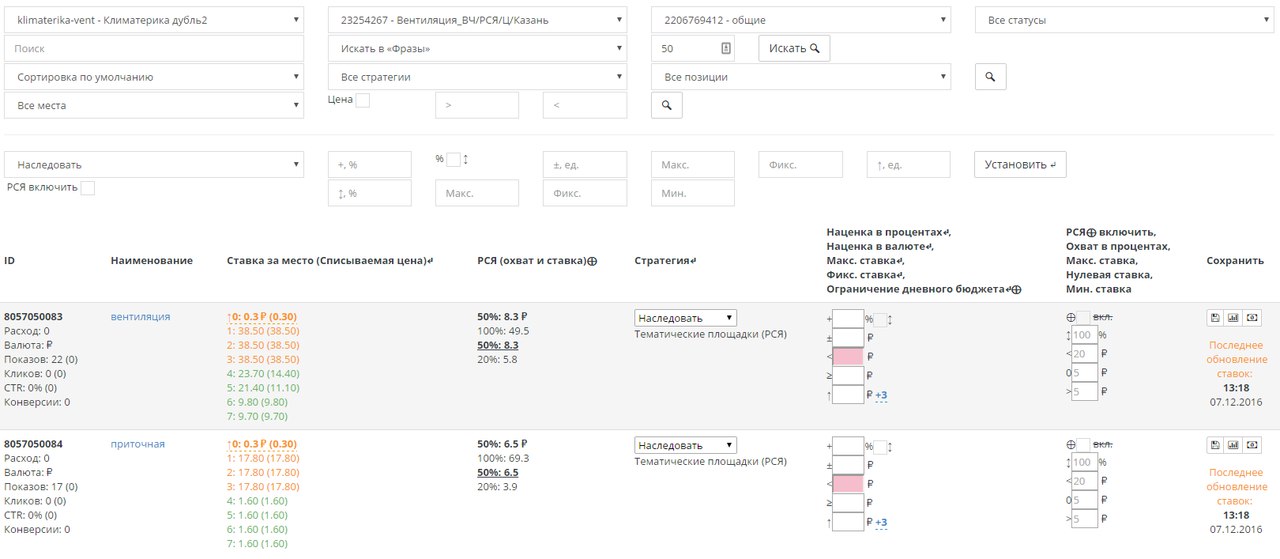Click the save icon for keyword вентиляция
1280x559 pixels.
tap(1215, 318)
